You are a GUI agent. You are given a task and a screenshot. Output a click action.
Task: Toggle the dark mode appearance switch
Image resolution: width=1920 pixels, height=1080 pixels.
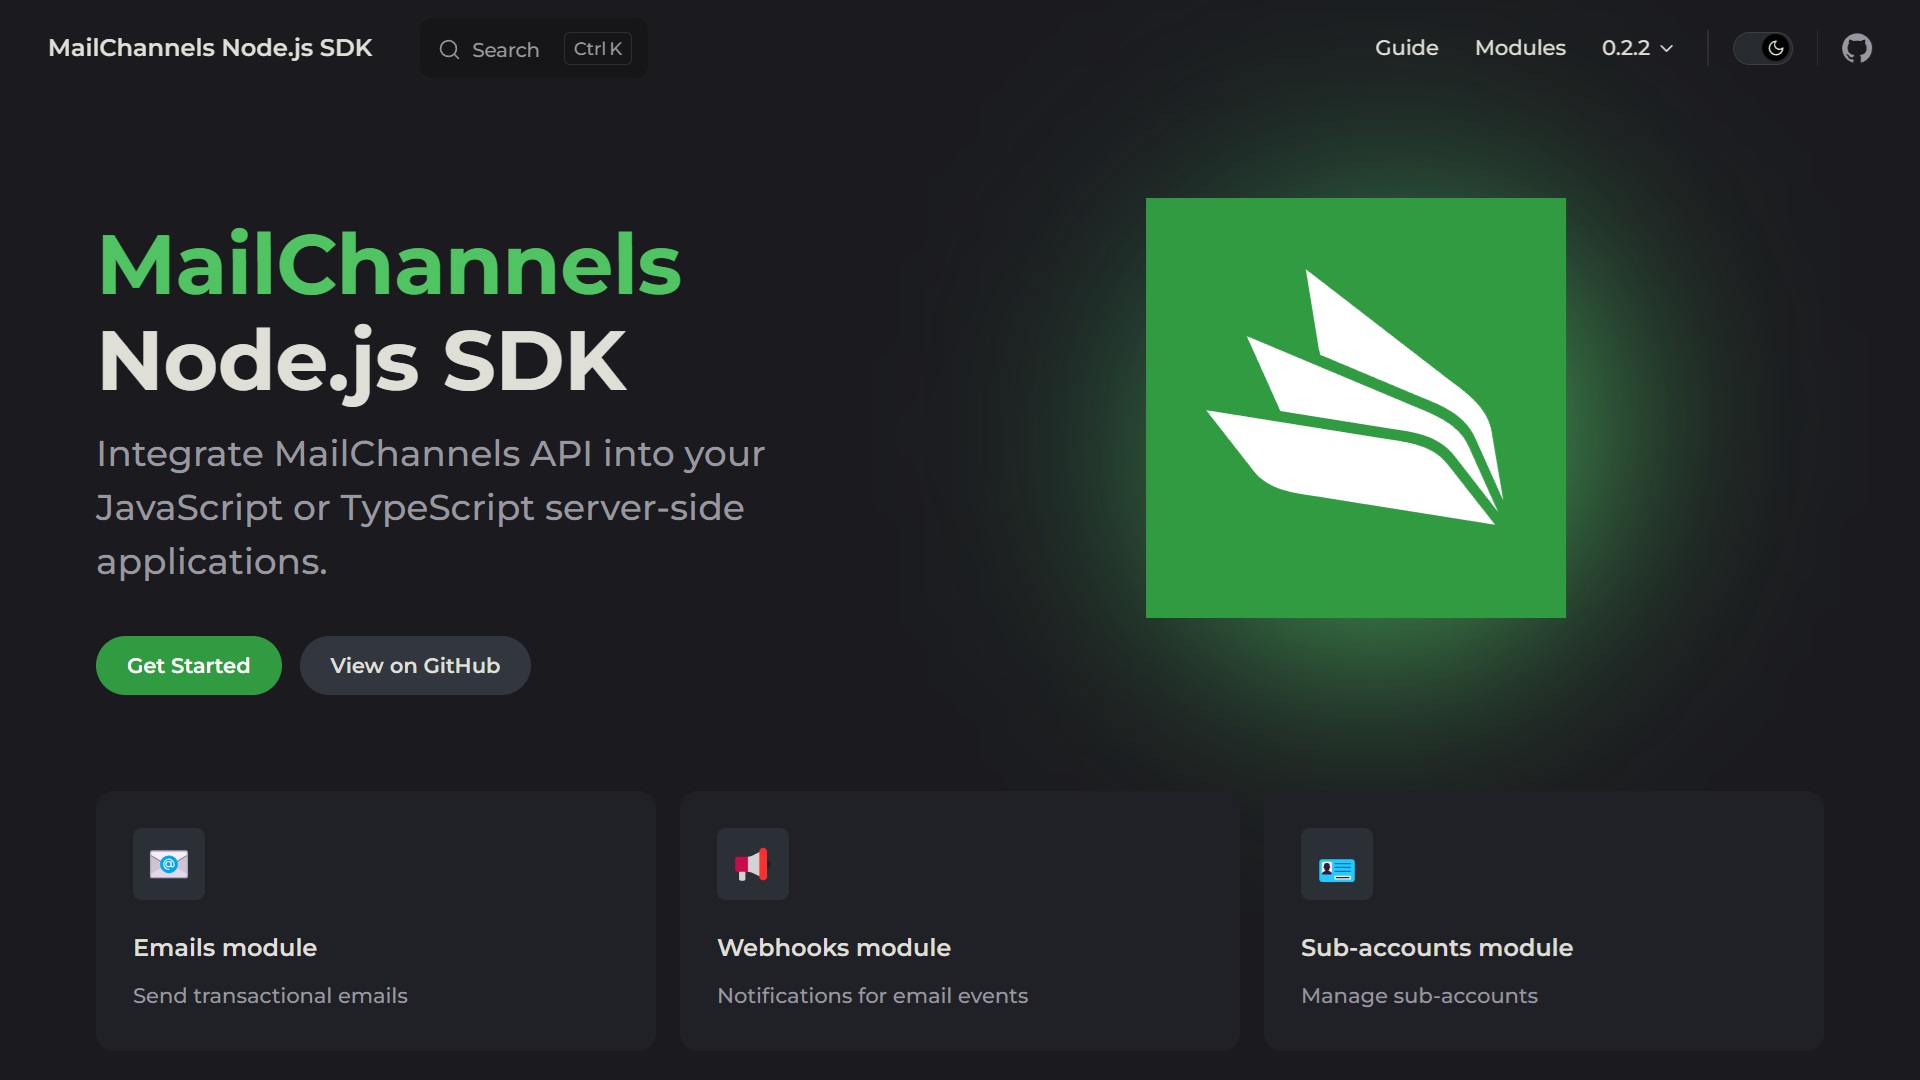(1763, 48)
